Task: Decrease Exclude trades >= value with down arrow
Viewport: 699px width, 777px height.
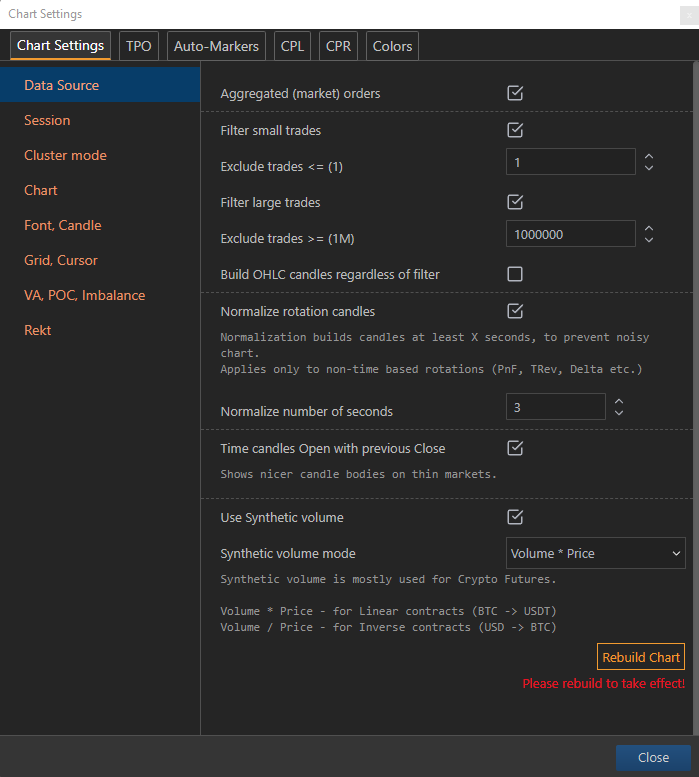Action: pos(649,240)
